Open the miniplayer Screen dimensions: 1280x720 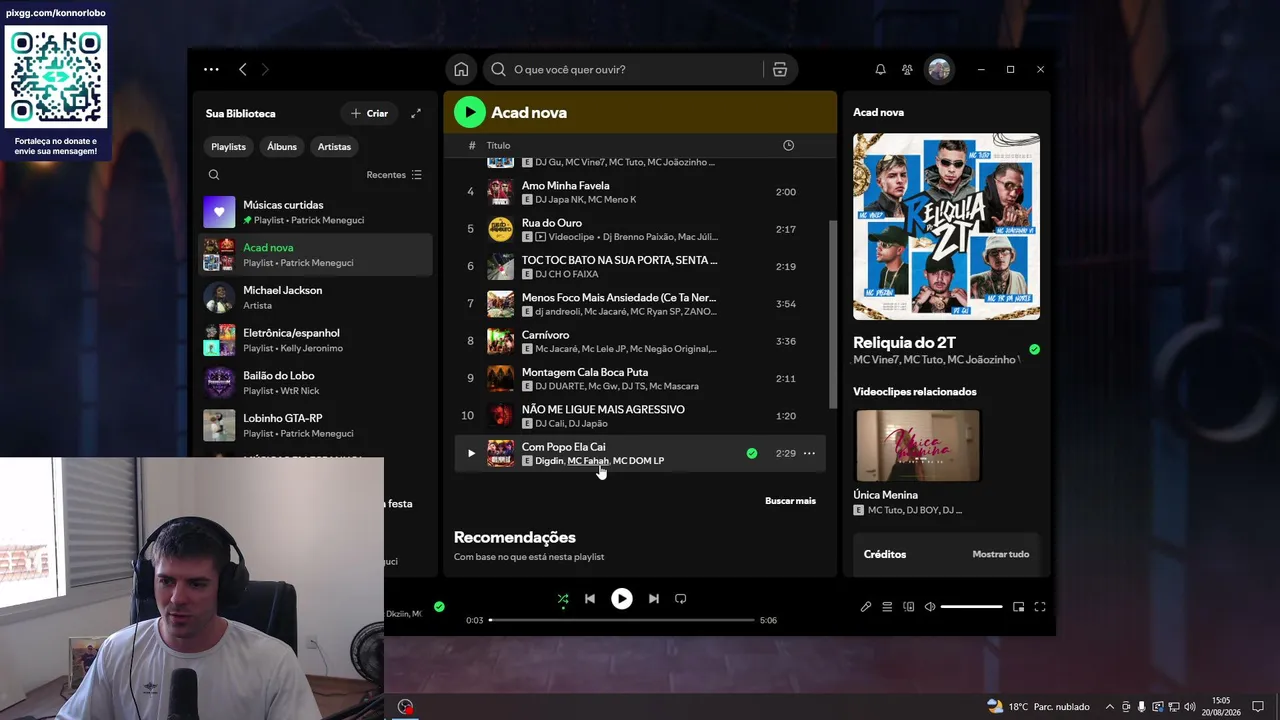(1019, 607)
